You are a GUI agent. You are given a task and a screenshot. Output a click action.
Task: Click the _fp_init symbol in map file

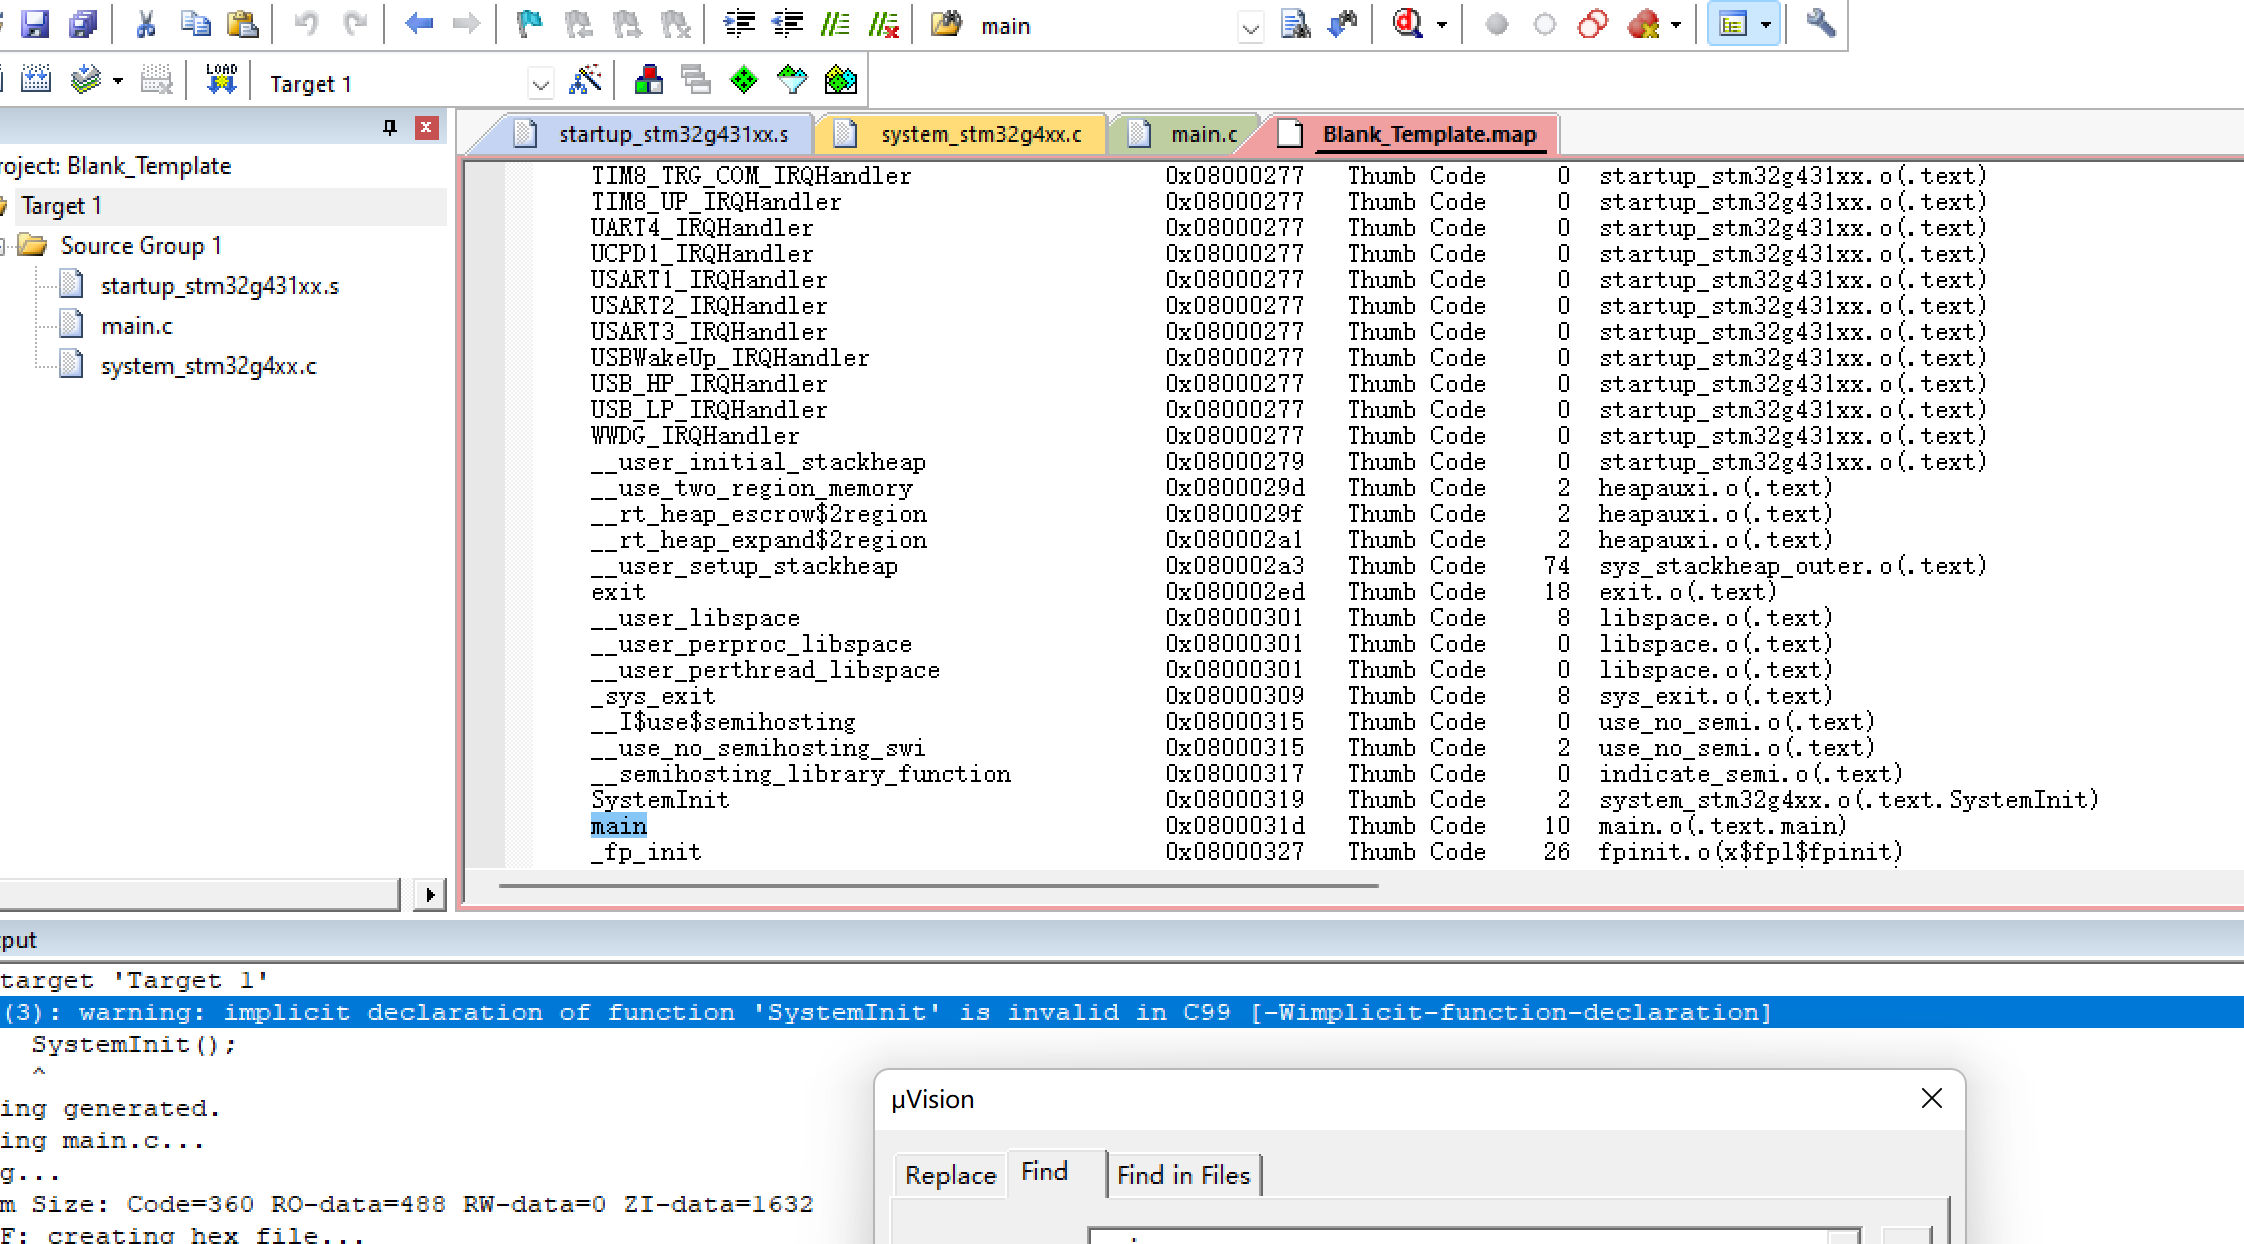click(646, 852)
